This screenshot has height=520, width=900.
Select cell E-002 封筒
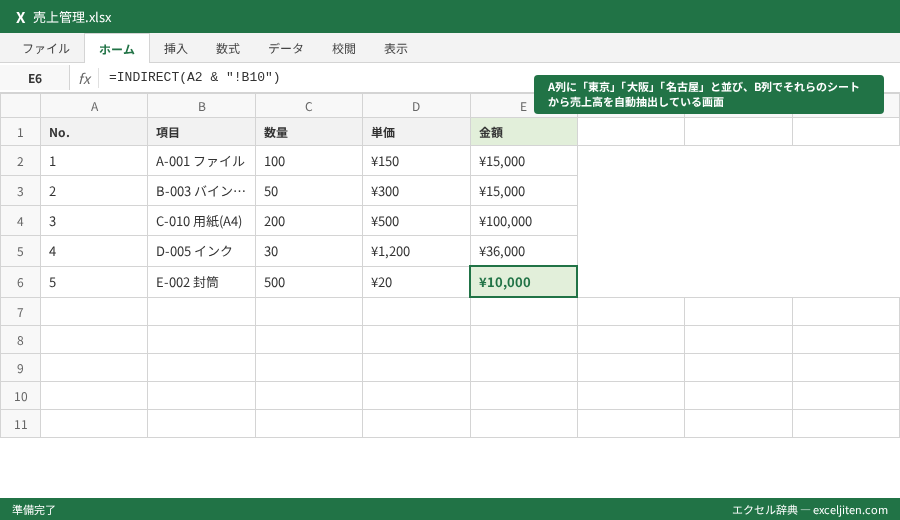[201, 282]
